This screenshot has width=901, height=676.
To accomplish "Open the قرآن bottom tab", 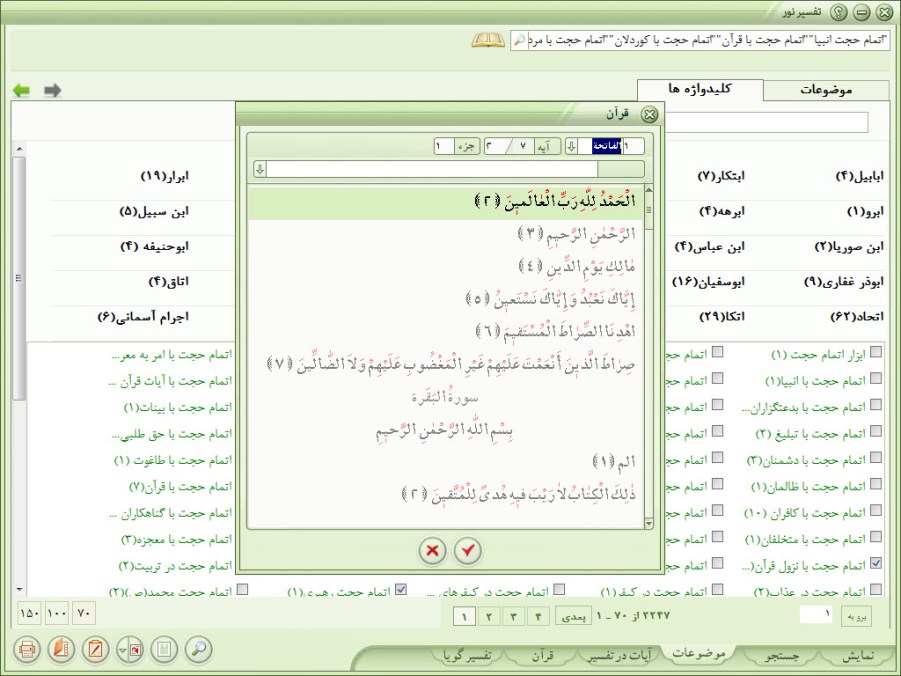I will pos(541,656).
